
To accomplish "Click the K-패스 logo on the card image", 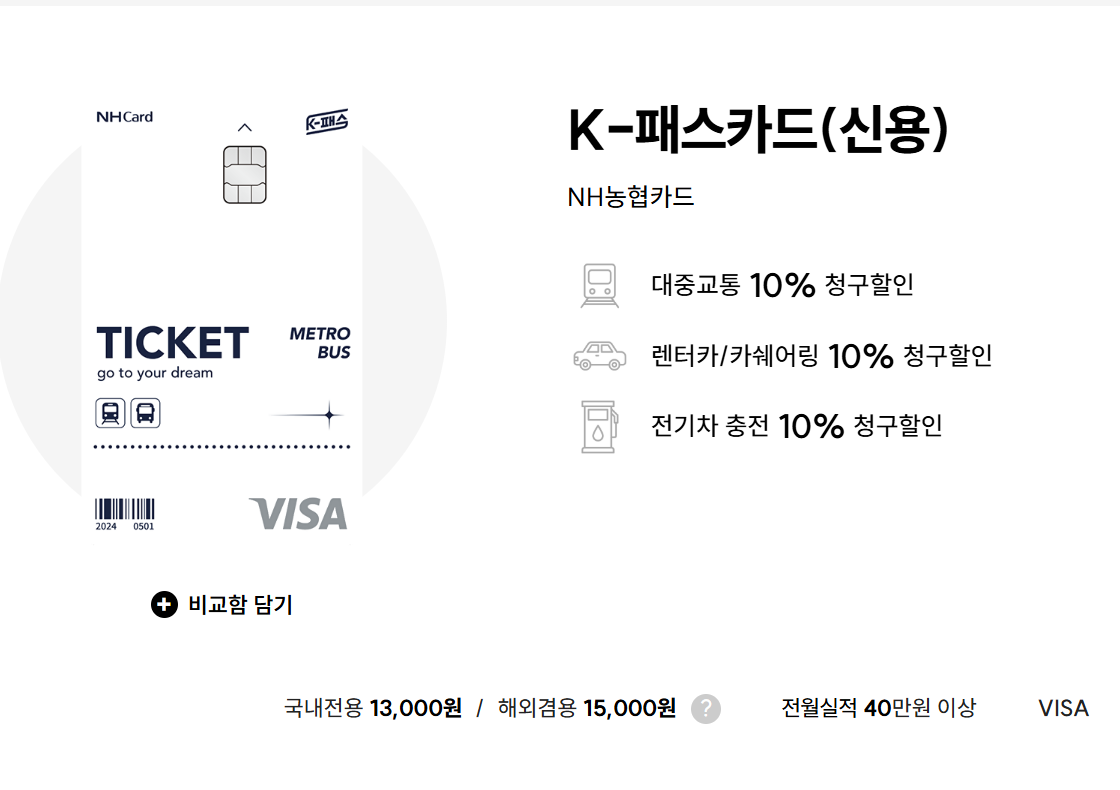I will 327,122.
